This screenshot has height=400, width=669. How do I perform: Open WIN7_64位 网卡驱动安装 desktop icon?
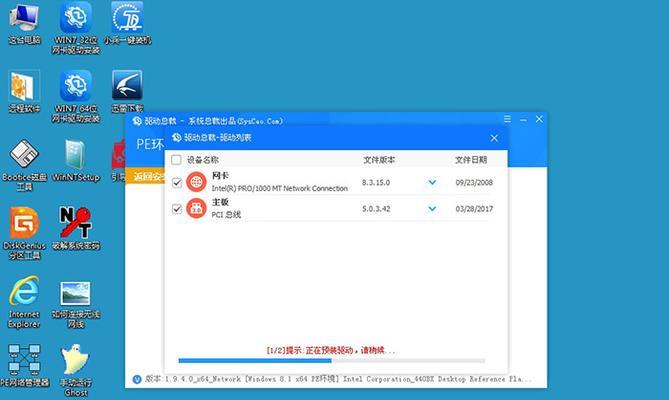pyautogui.click(x=76, y=96)
